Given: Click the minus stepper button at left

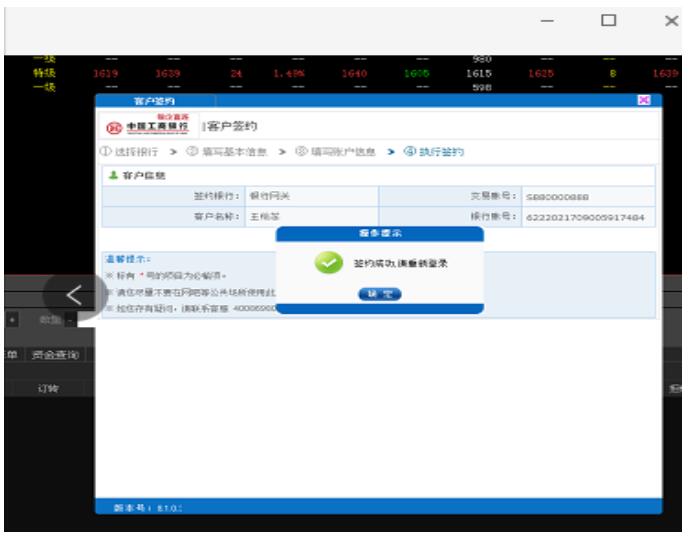Looking at the screenshot, I should coord(70,320).
